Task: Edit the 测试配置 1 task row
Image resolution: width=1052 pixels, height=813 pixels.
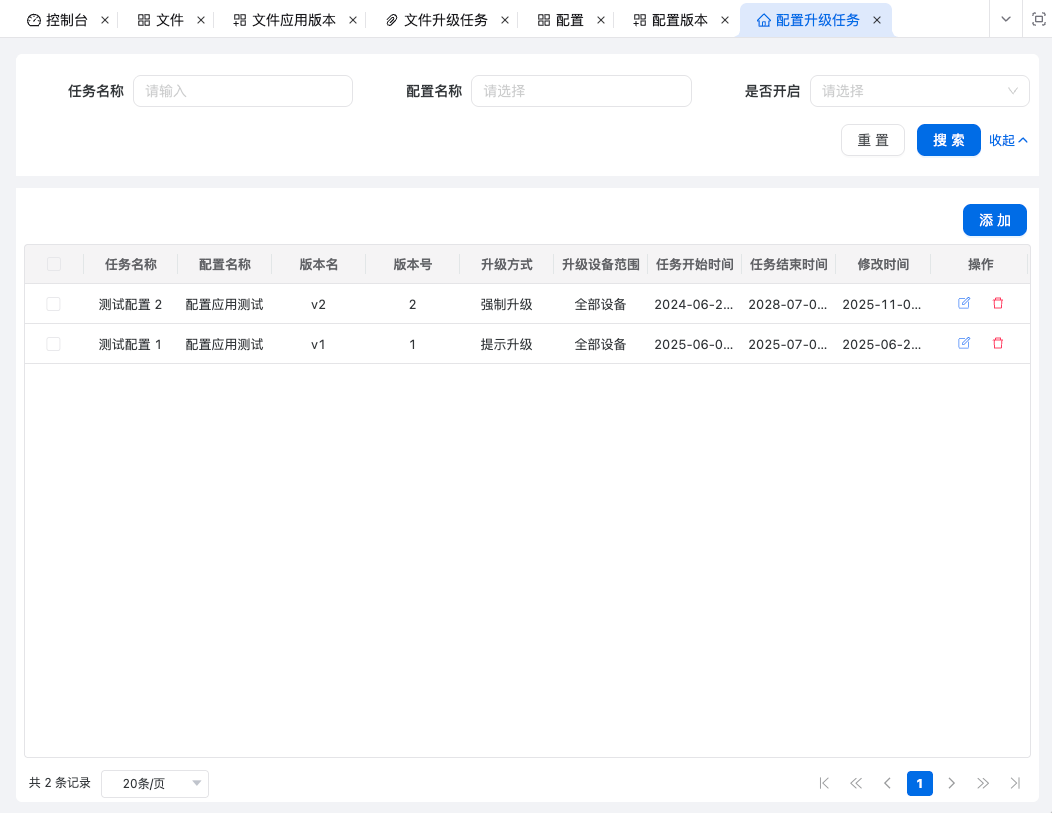Action: (964, 343)
